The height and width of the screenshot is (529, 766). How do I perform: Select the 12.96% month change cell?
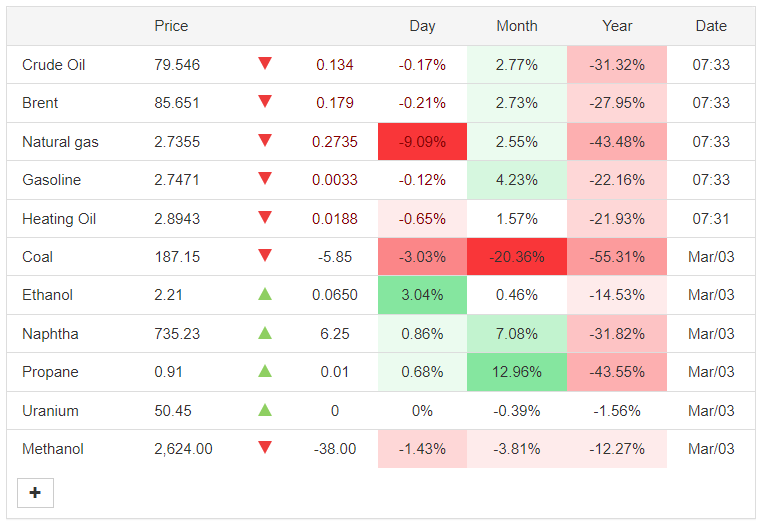pos(517,372)
